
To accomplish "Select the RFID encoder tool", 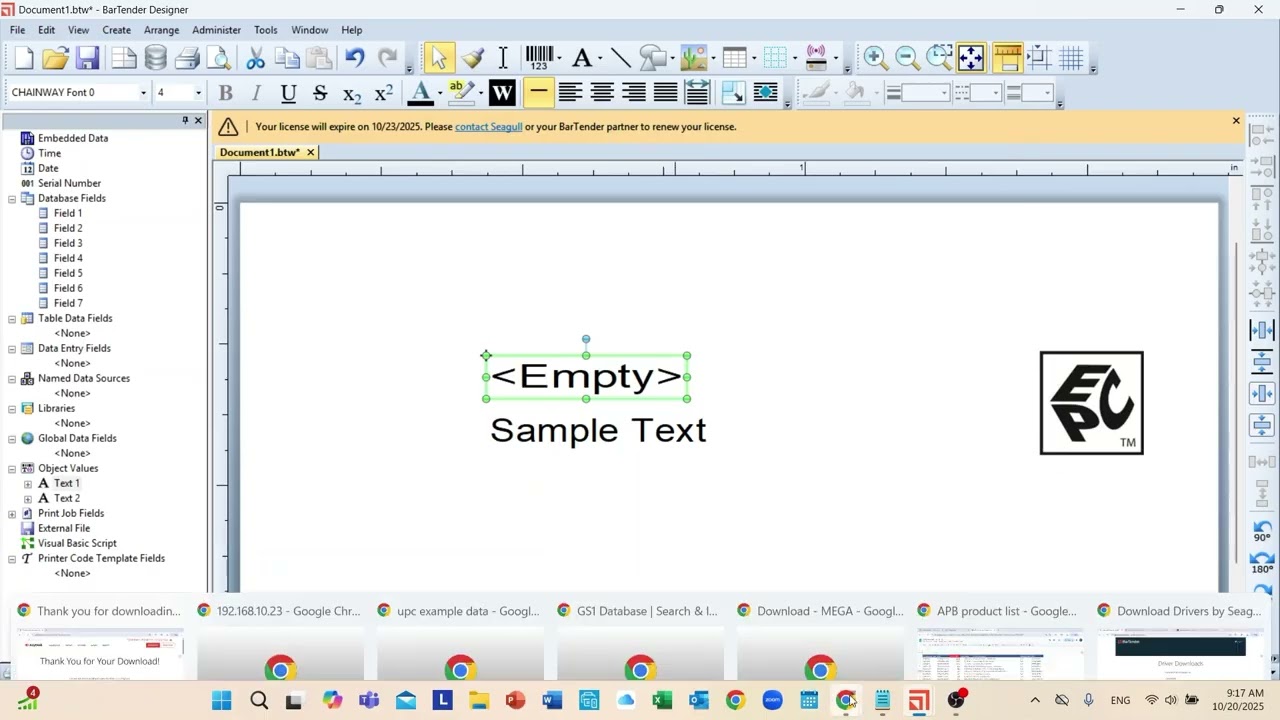I will tap(816, 58).
